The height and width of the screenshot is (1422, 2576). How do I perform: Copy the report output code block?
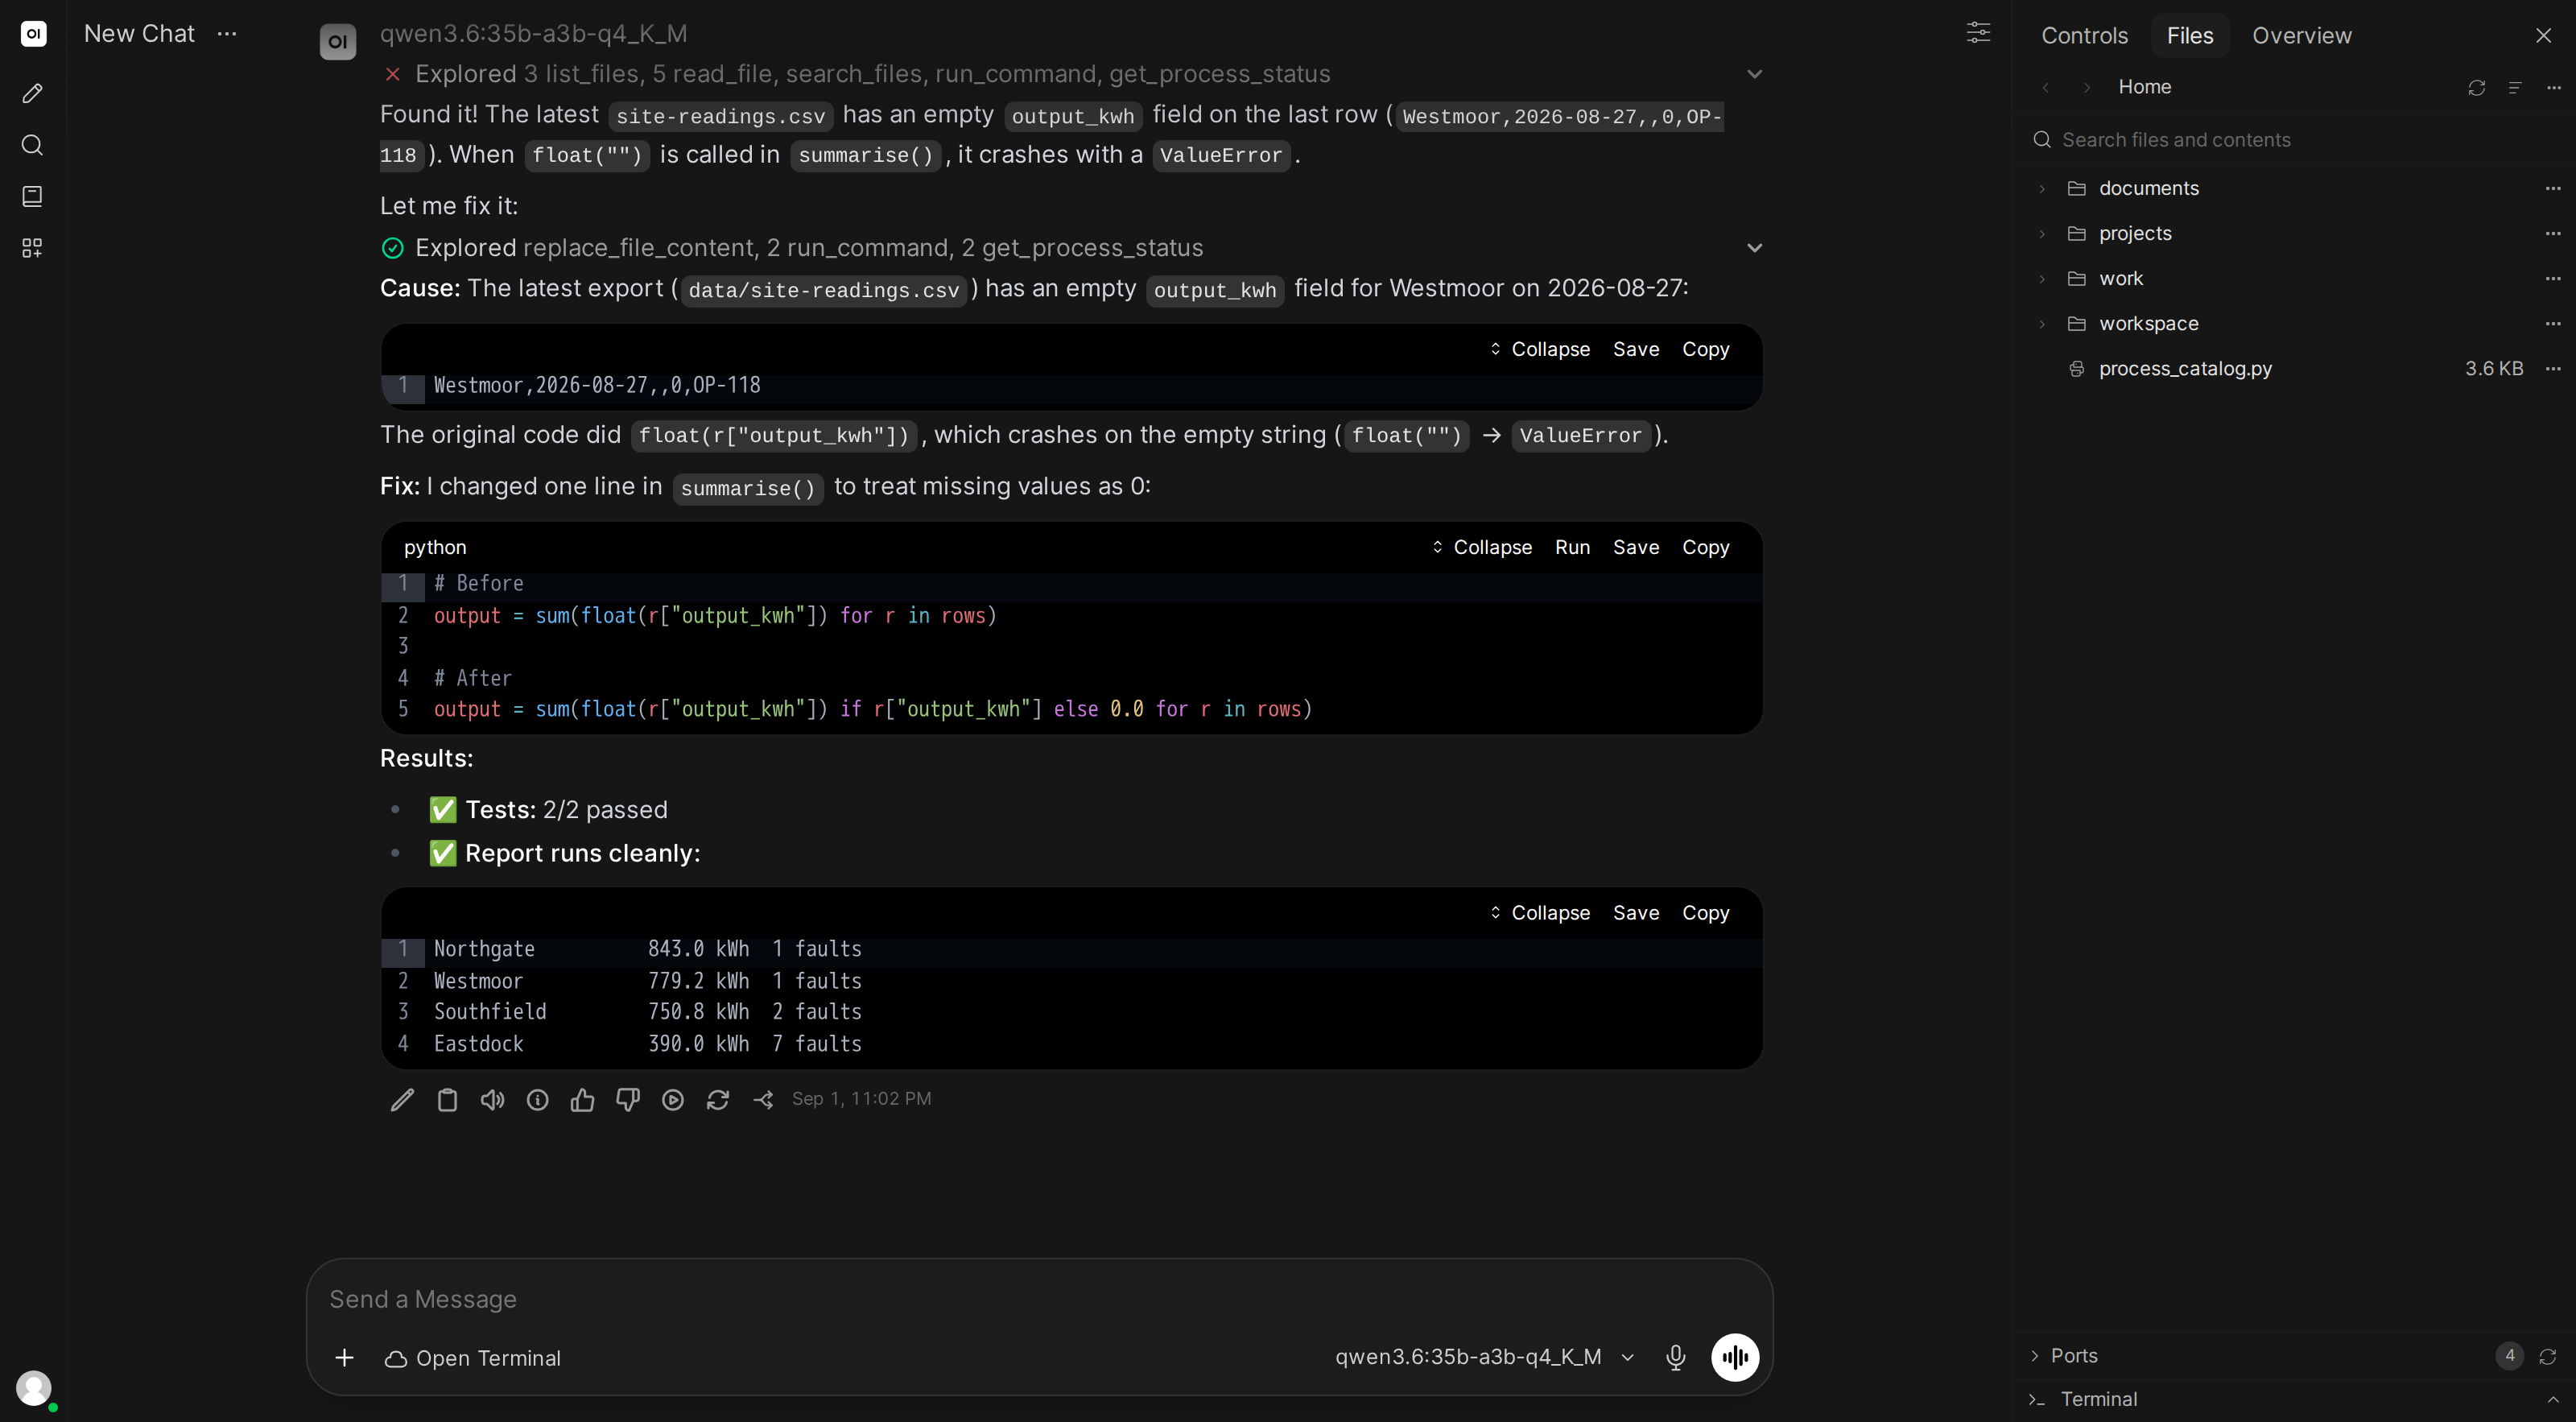(1705, 913)
